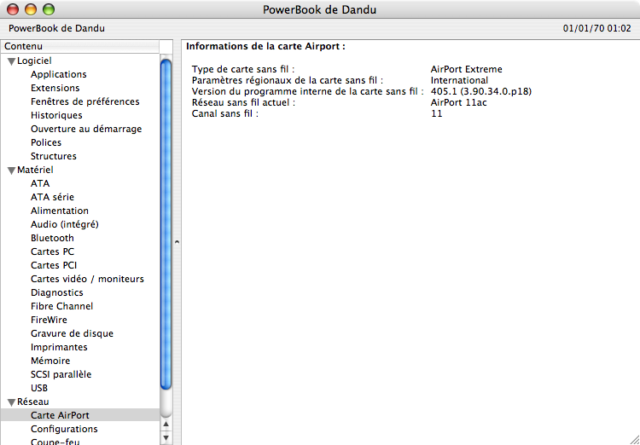The image size is (640, 445).
Task: Close the window with red button
Action: (13, 9)
